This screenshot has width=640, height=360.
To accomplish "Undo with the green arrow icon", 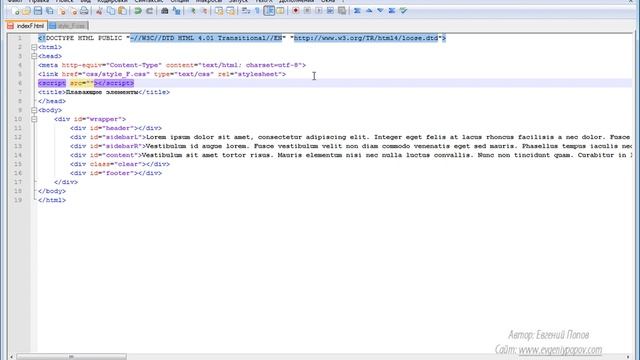I will pyautogui.click(x=138, y=11).
